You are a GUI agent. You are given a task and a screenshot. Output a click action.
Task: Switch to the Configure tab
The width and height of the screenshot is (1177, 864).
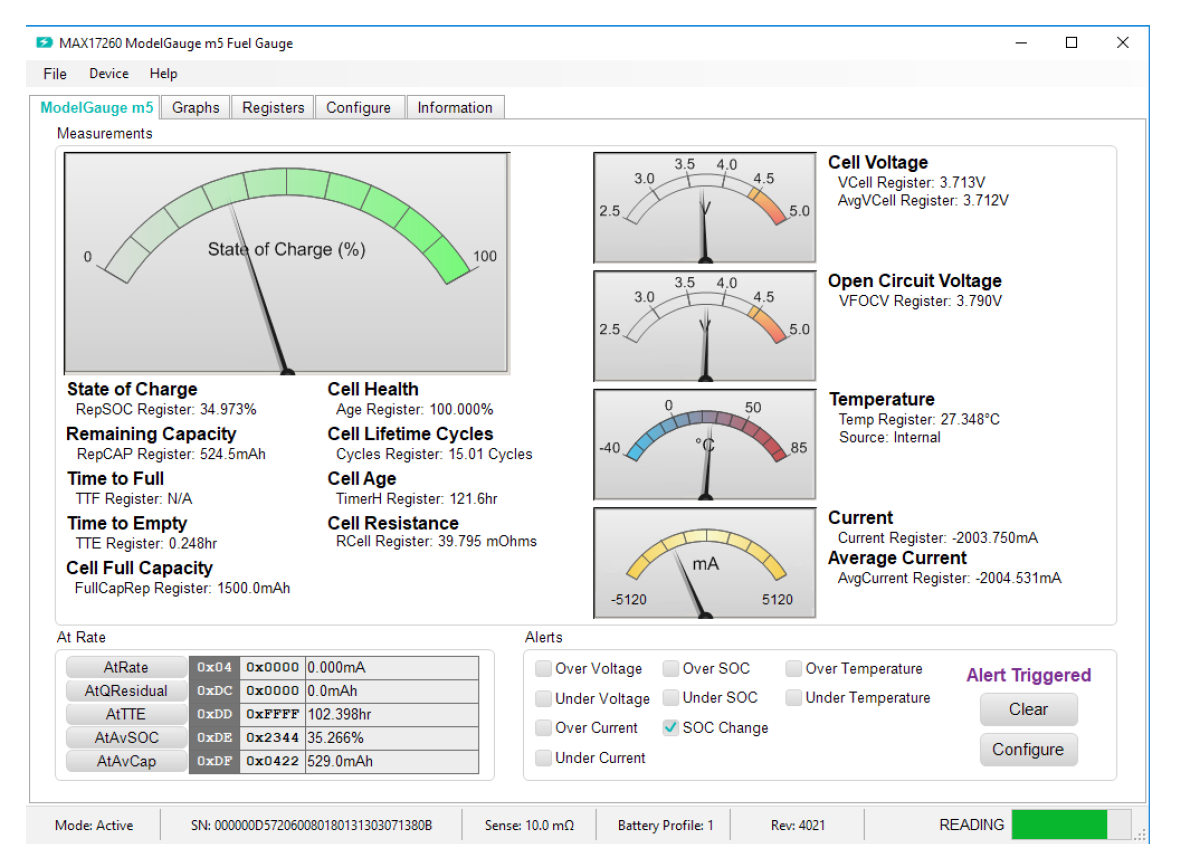pos(359,107)
